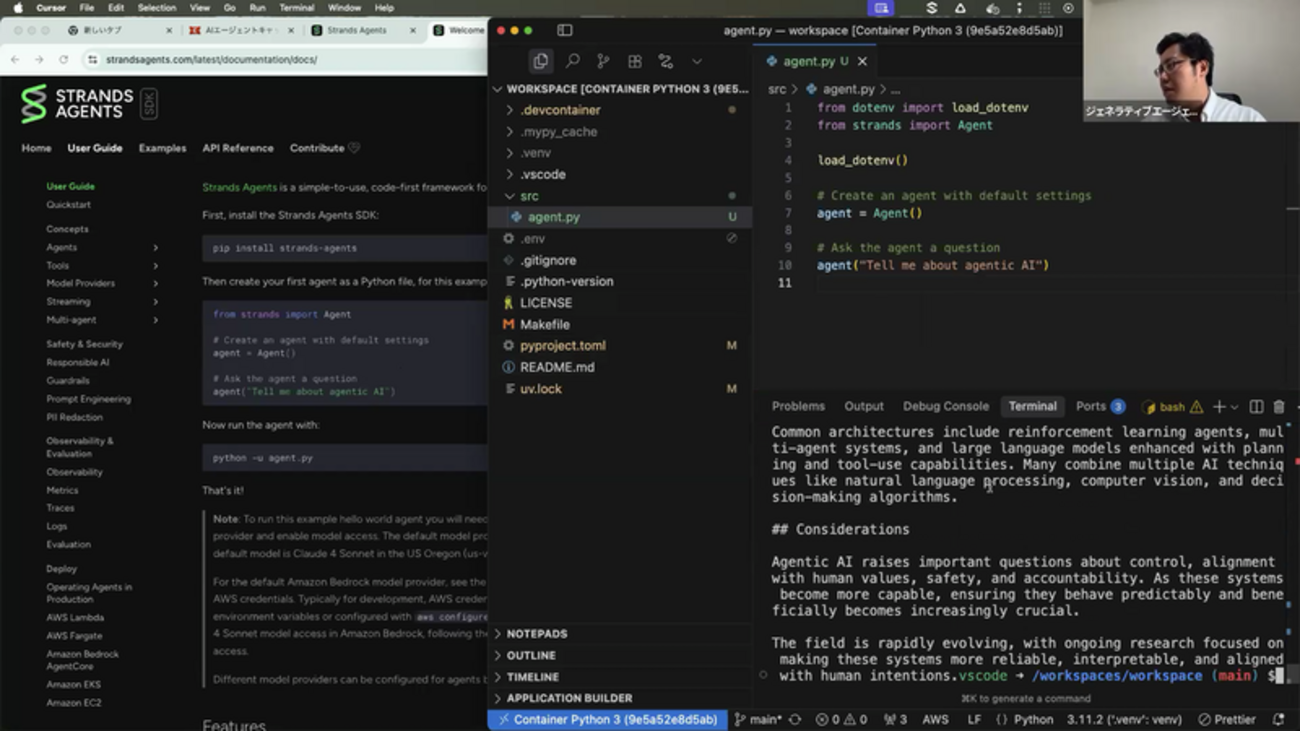The width and height of the screenshot is (1300, 731).
Task: Collapse the WORKSPACE root folder section
Action: click(619, 89)
